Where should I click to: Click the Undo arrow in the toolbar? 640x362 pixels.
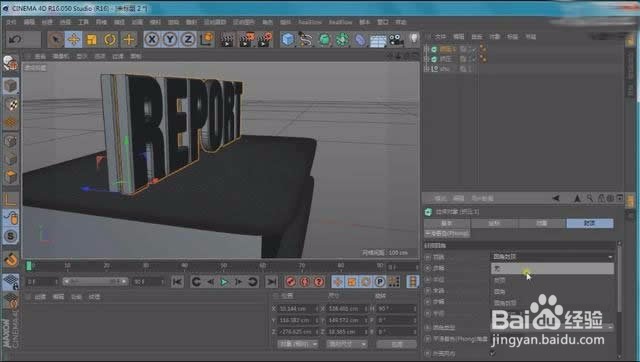coord(16,40)
